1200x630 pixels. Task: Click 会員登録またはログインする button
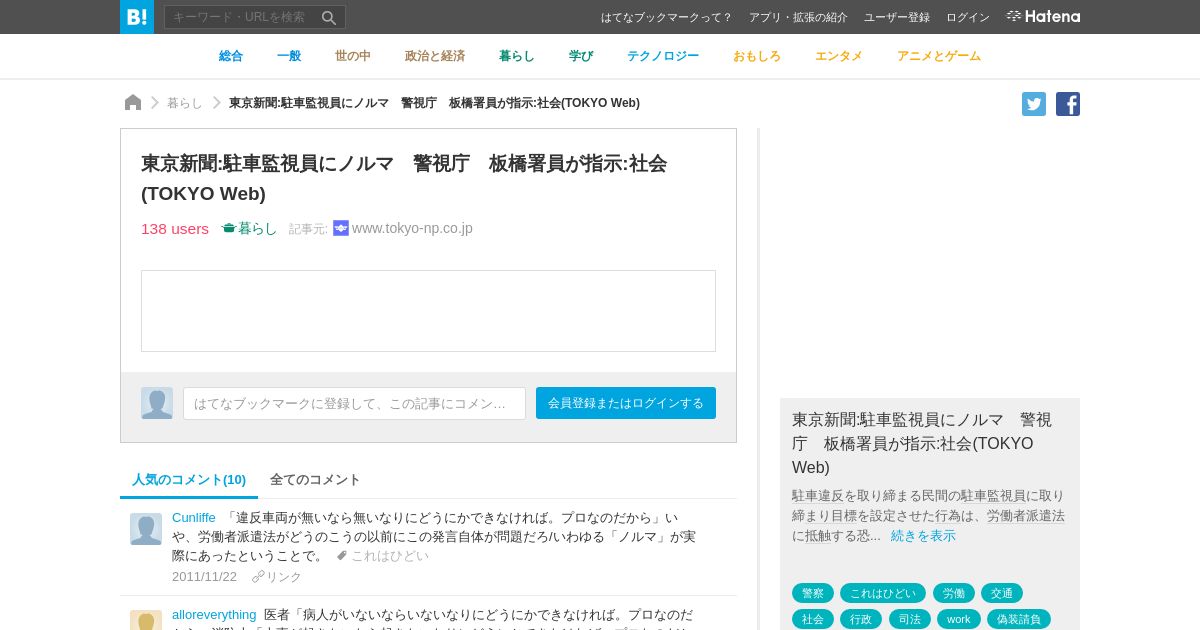coord(626,403)
